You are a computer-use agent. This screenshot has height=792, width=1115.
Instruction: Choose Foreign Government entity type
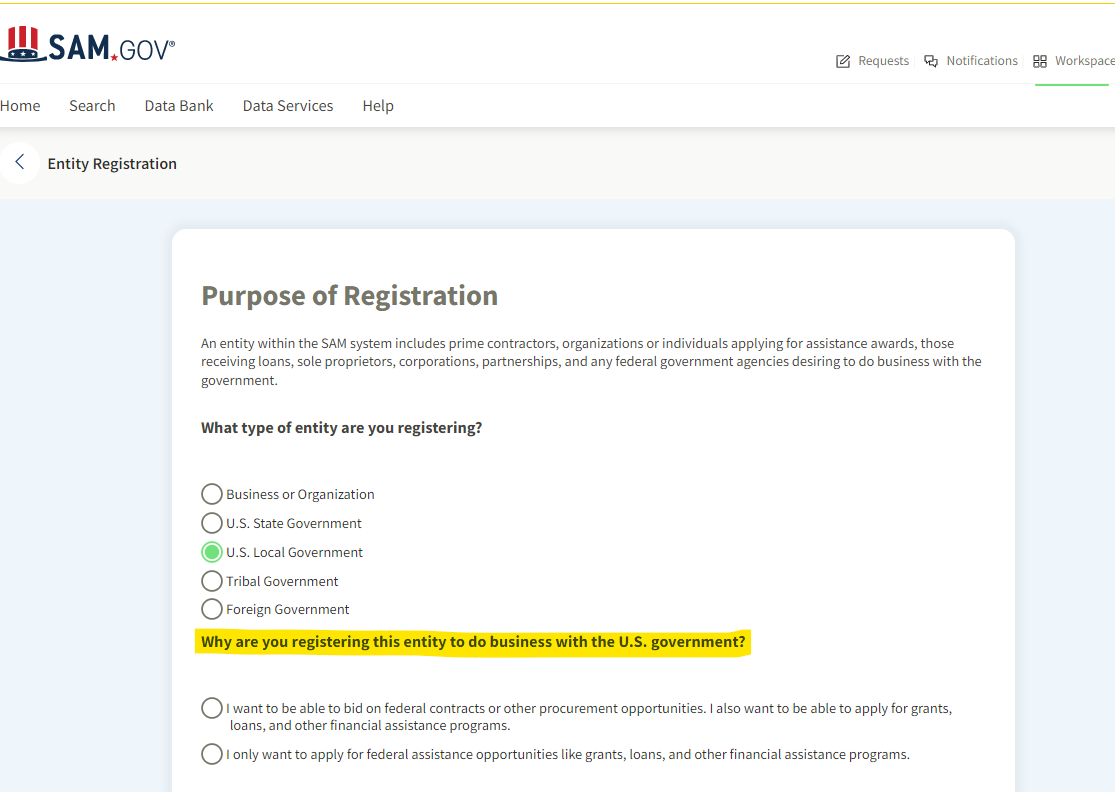212,609
